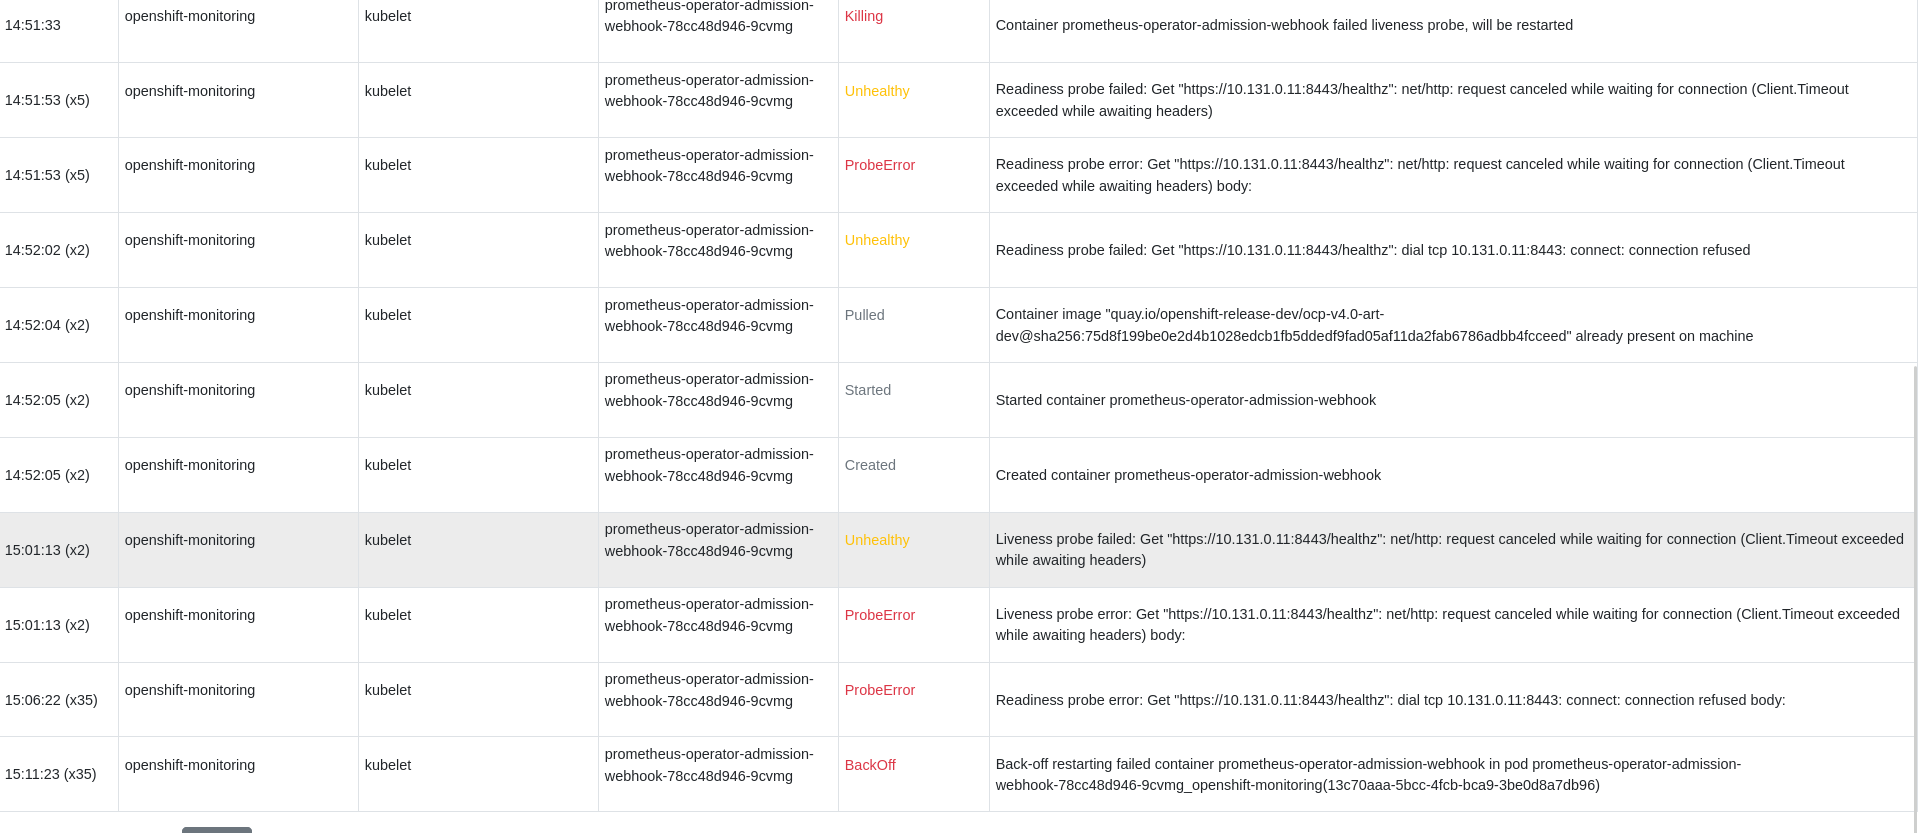Select the Created reason cell
Viewport: 1918px width, 833px height.
click(870, 465)
